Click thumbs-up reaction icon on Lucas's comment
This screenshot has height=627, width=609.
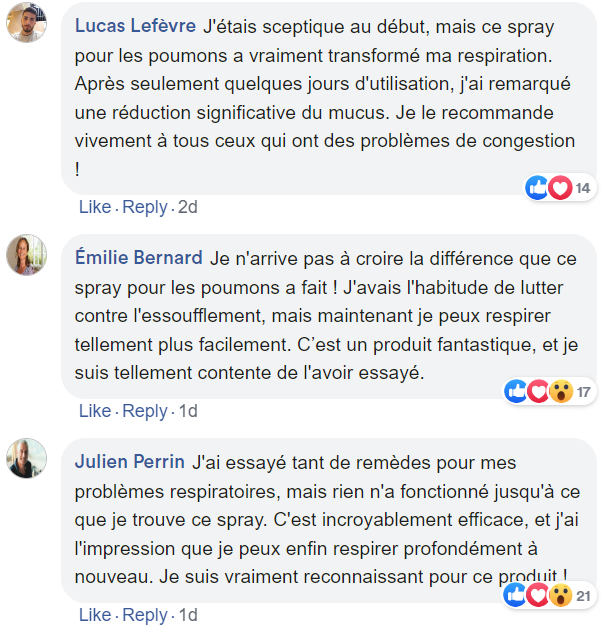coord(537,188)
